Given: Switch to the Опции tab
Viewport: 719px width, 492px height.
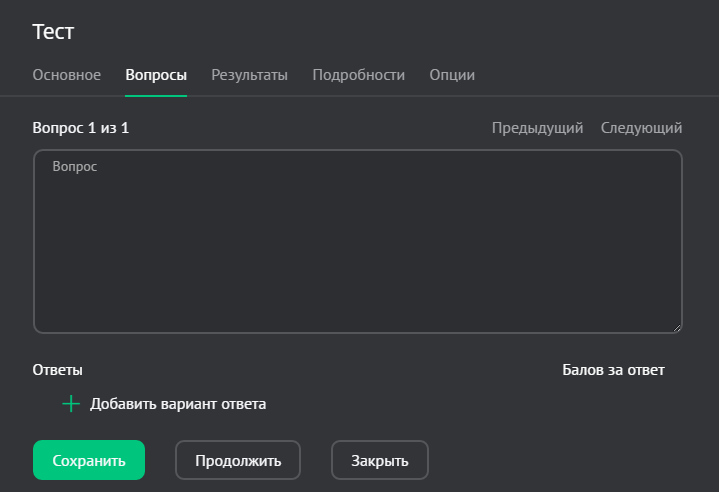Looking at the screenshot, I should 452,75.
